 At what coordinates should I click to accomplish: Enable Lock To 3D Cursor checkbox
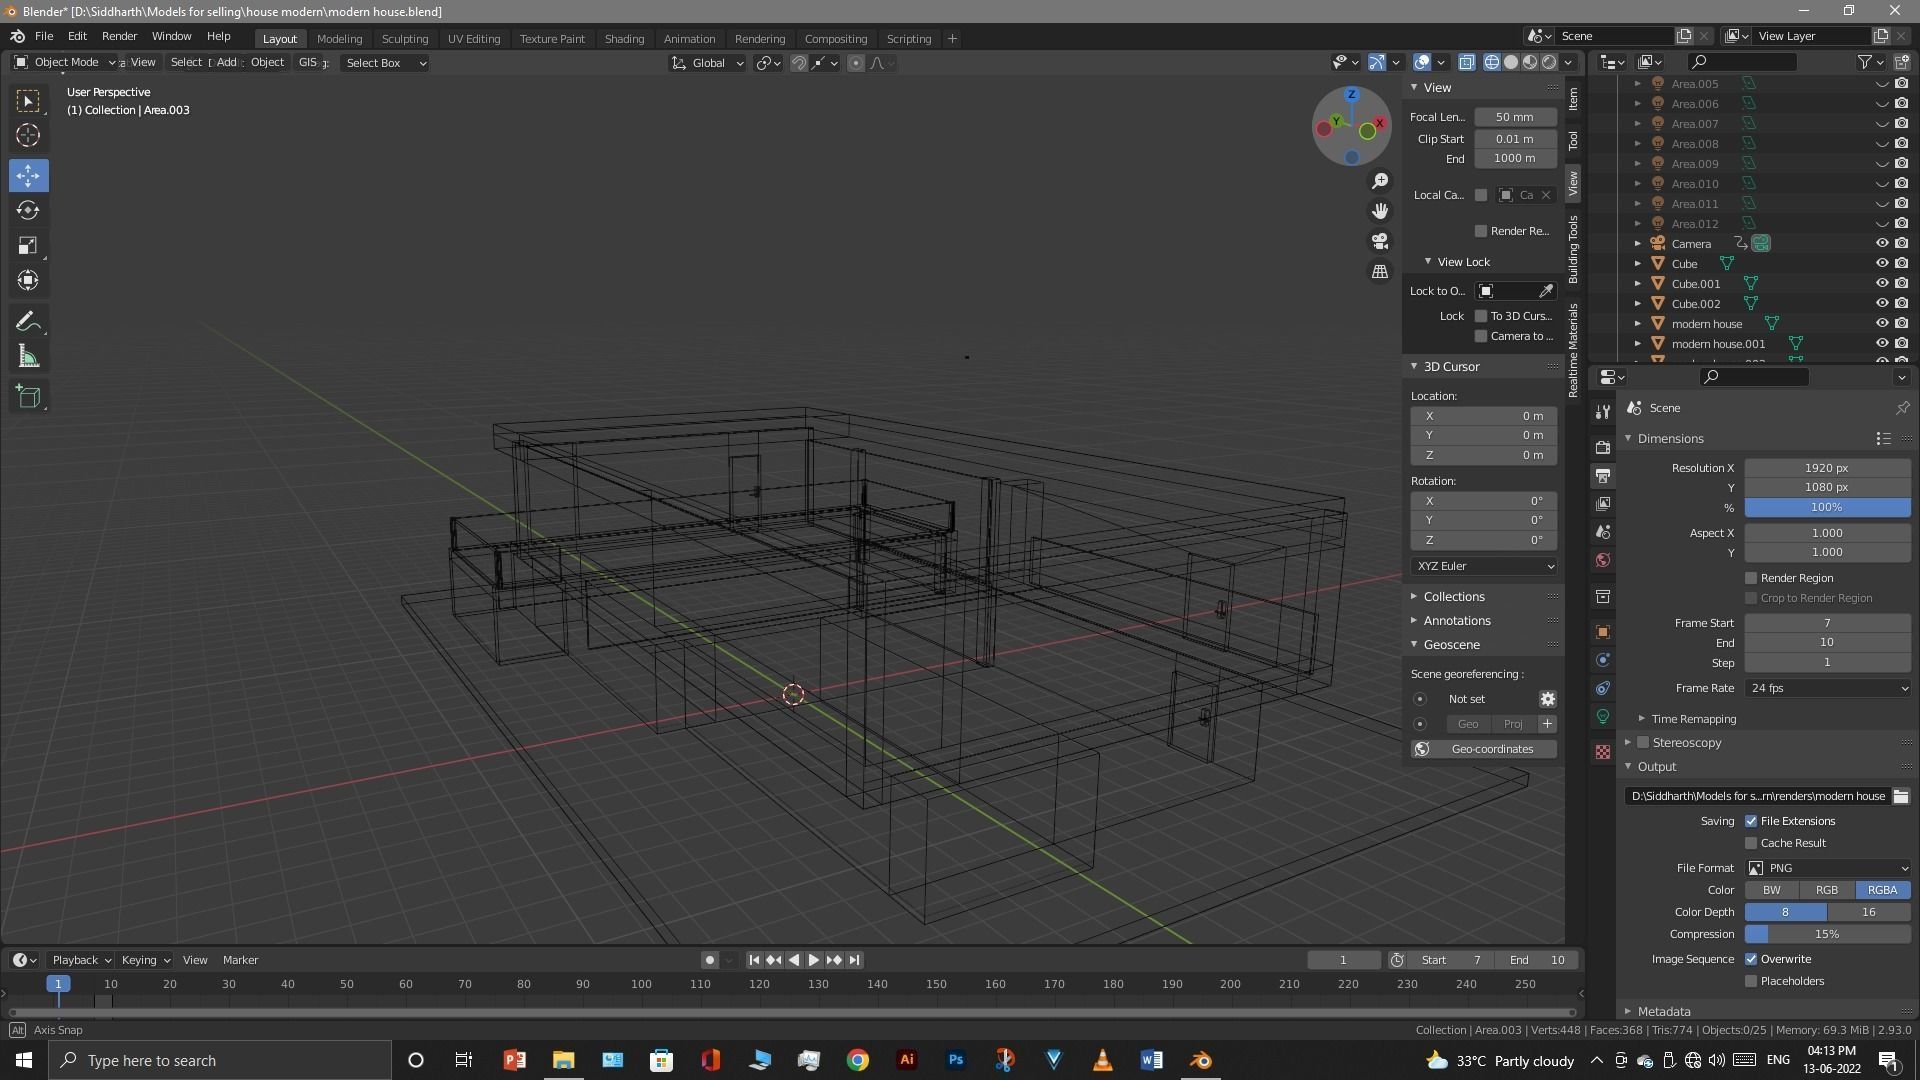(x=1481, y=316)
